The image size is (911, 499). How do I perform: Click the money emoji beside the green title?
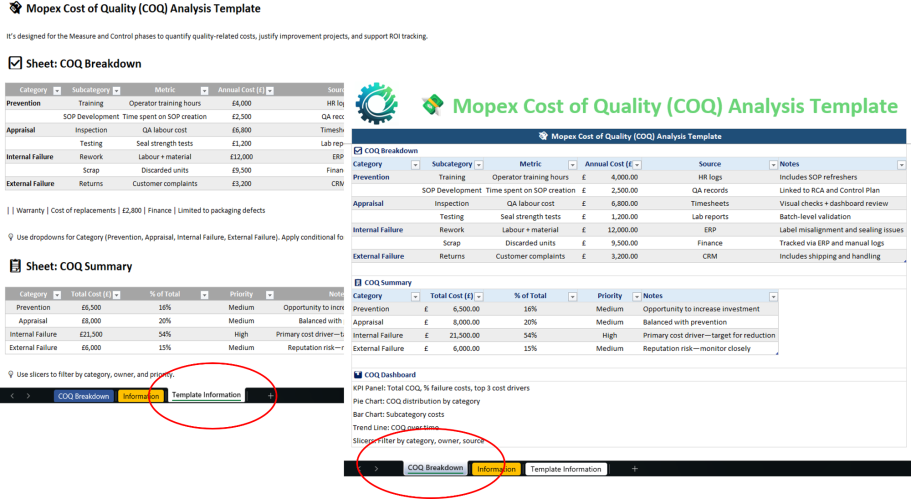tap(432, 106)
